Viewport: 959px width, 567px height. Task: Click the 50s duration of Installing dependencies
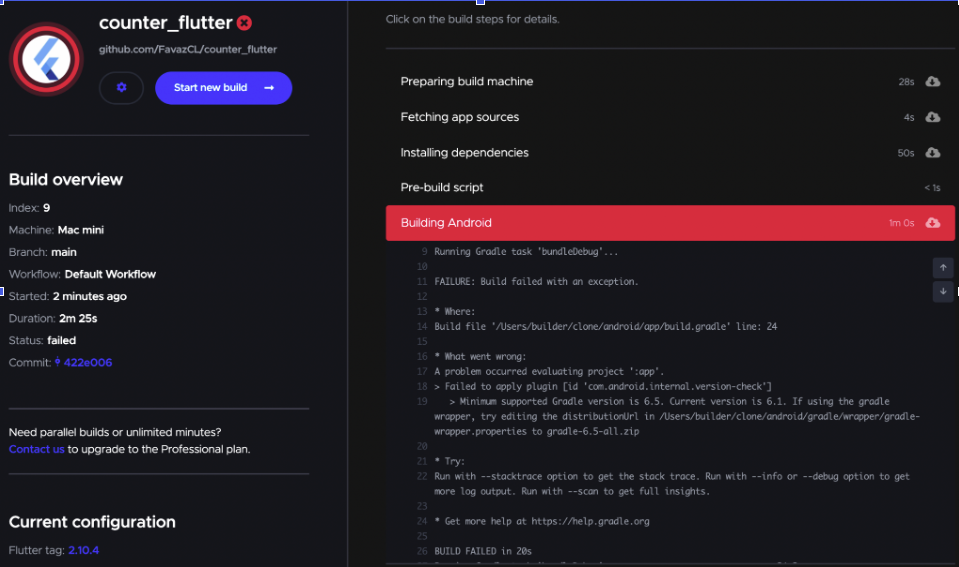(x=906, y=153)
